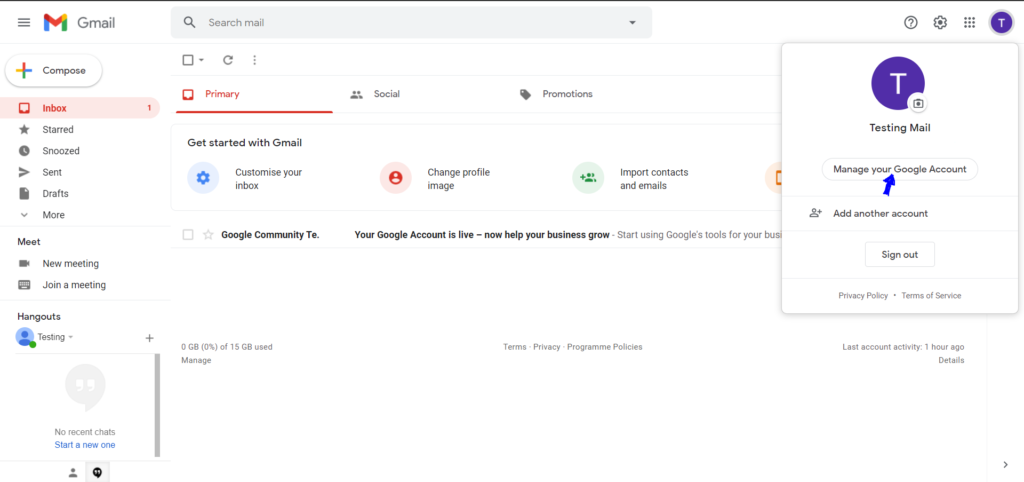Click the Start a new one chat link
The width and height of the screenshot is (1024, 482).
(x=85, y=445)
